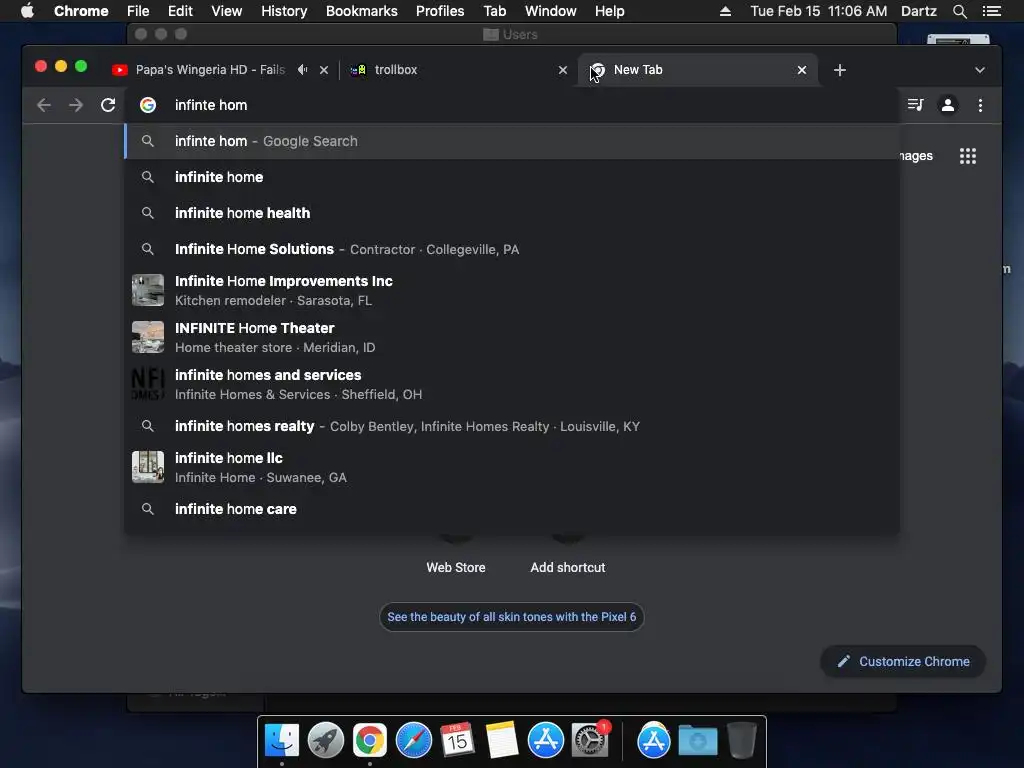Open Launchpad from the Dock
The height and width of the screenshot is (768, 1024).
pos(326,741)
